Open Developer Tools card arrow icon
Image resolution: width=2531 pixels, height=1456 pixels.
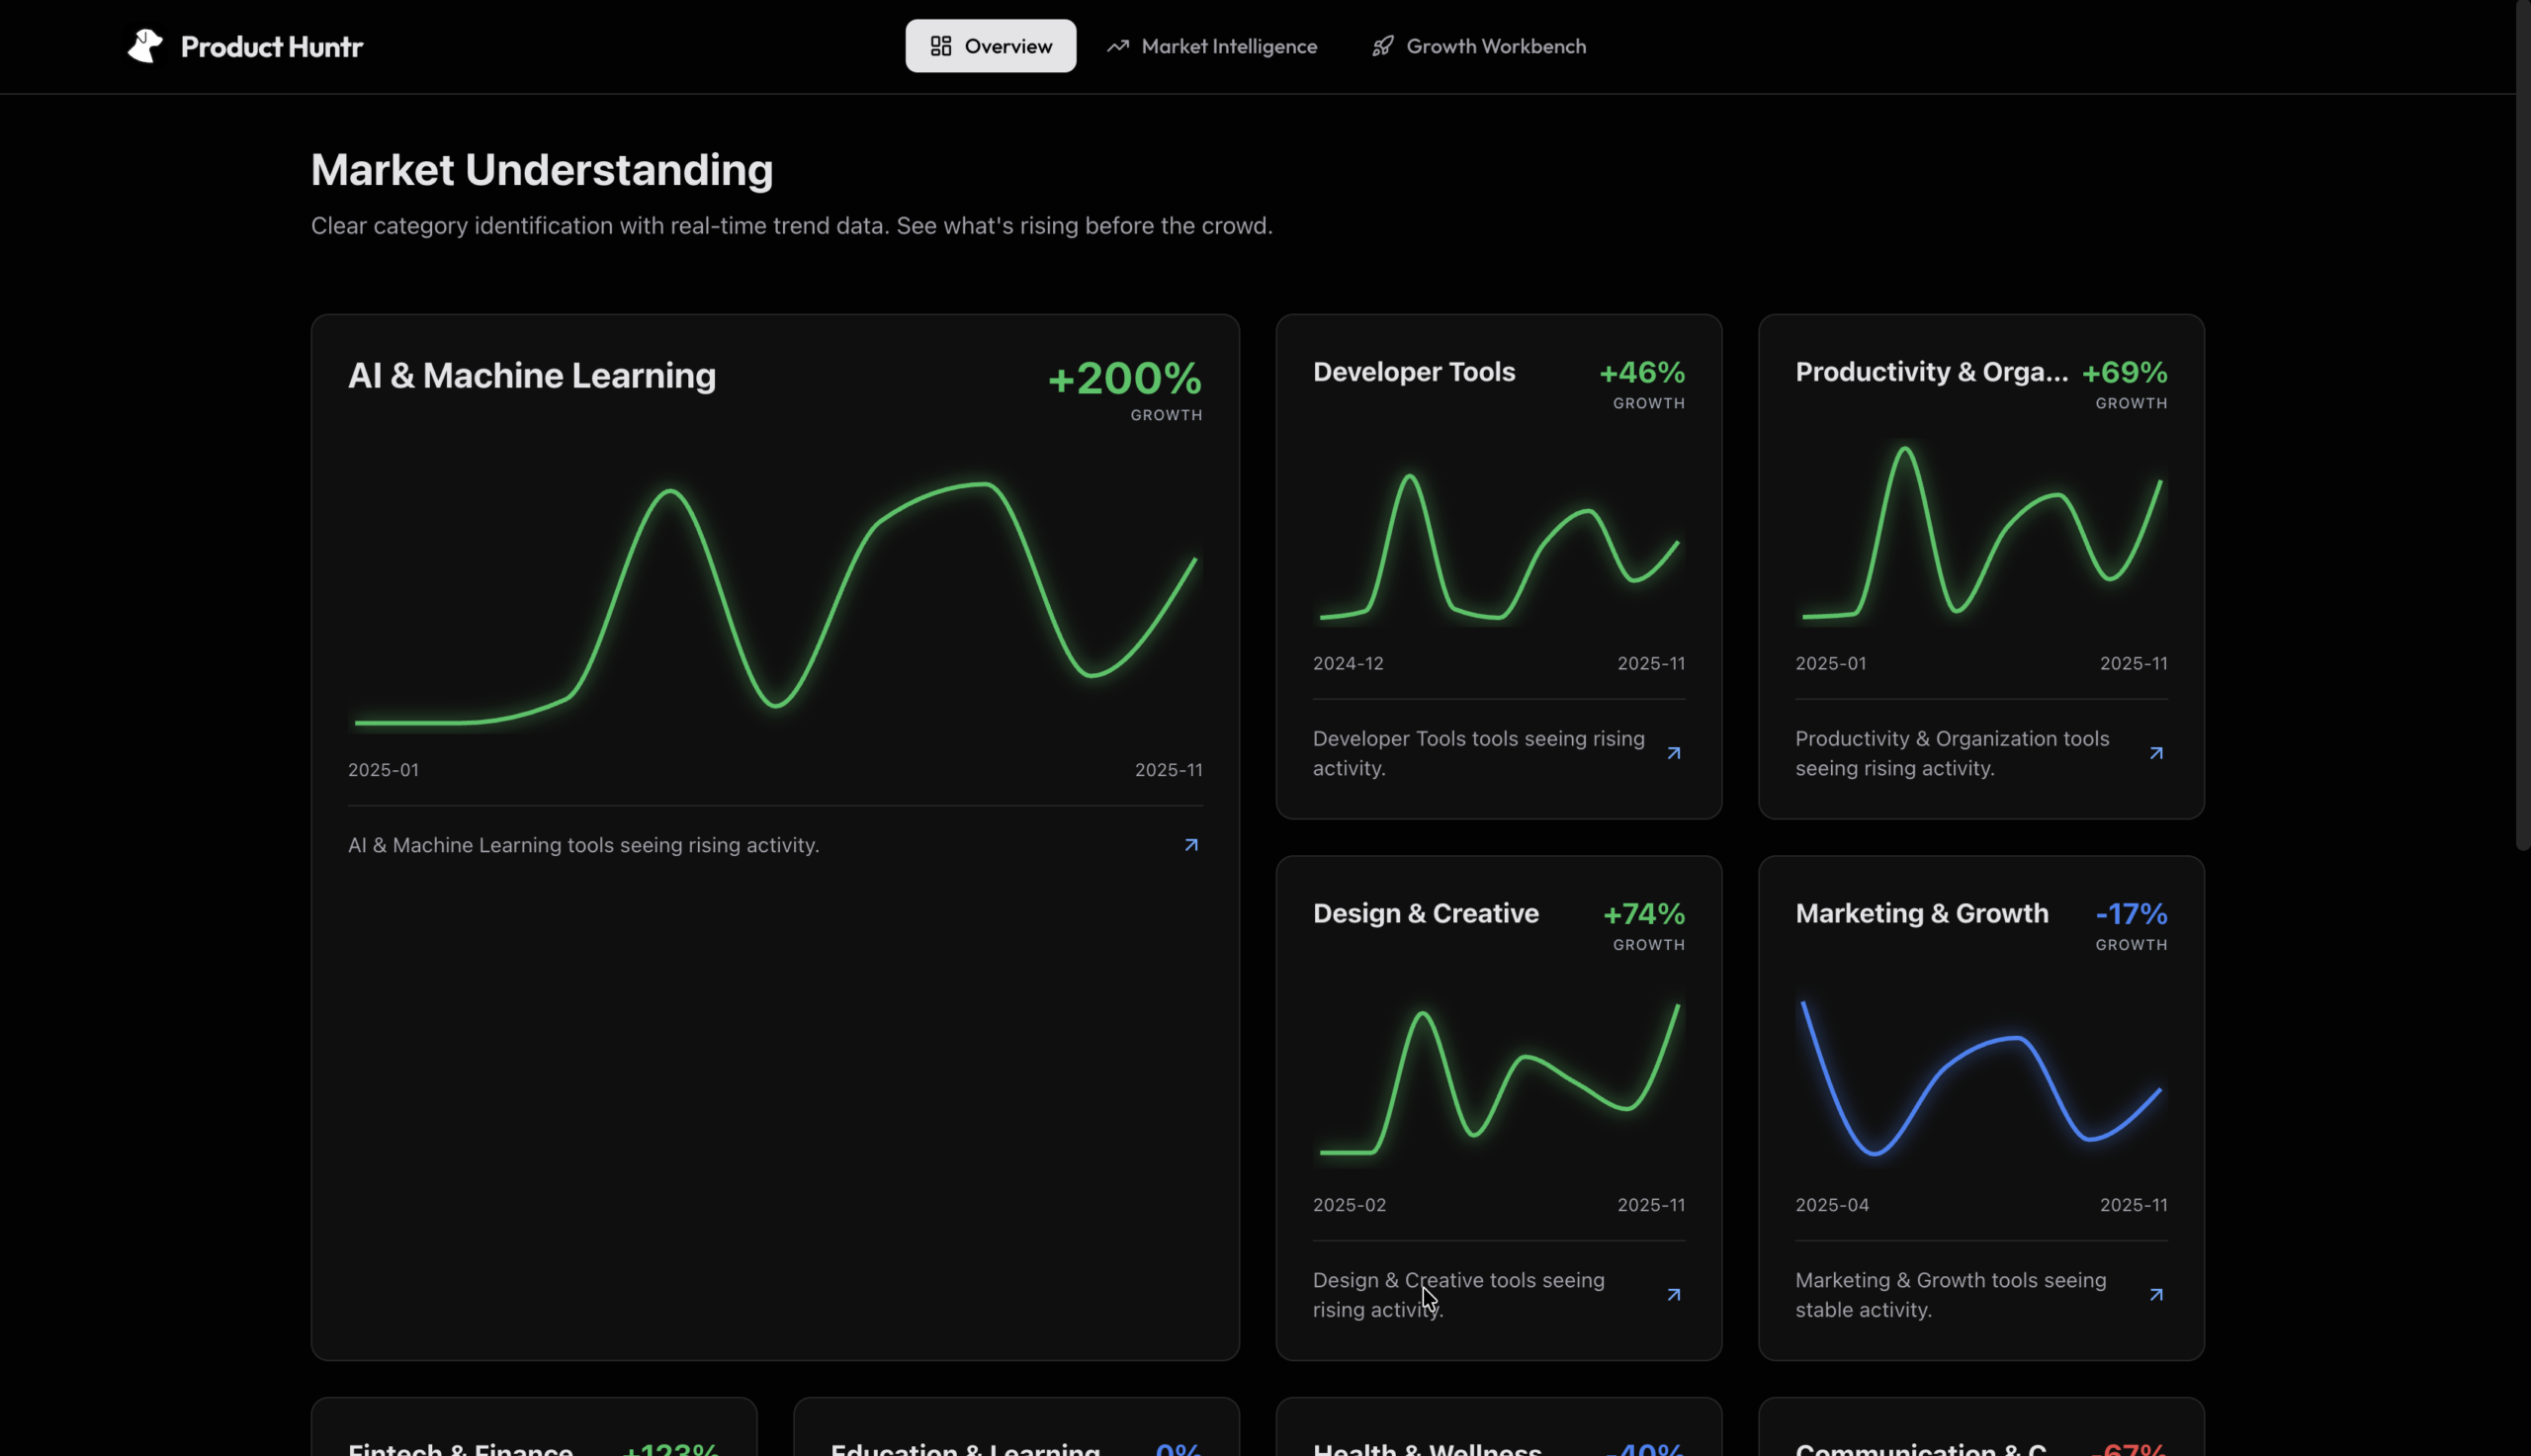point(1673,753)
